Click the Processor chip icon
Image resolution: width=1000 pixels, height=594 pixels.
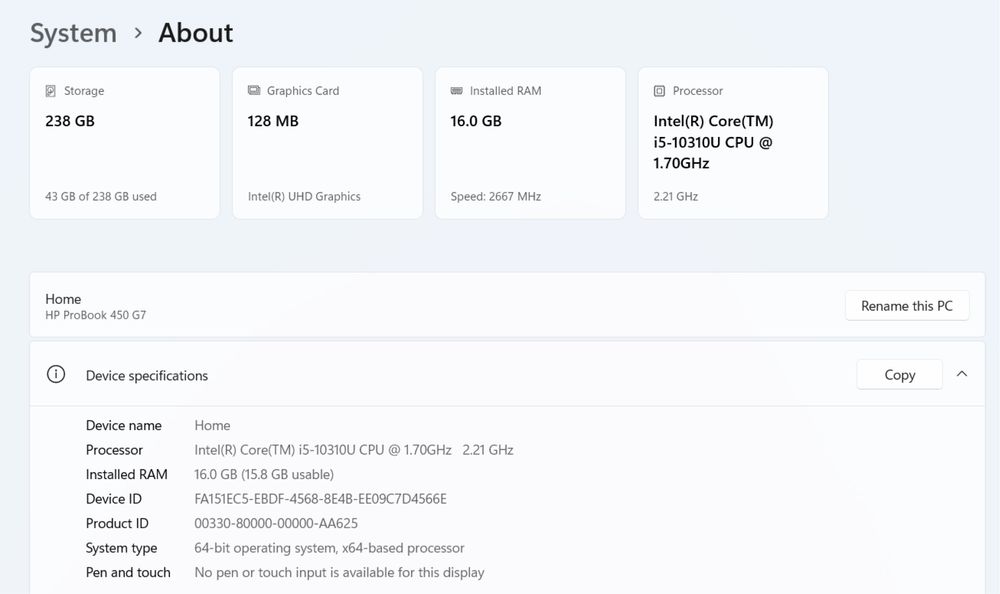[659, 91]
